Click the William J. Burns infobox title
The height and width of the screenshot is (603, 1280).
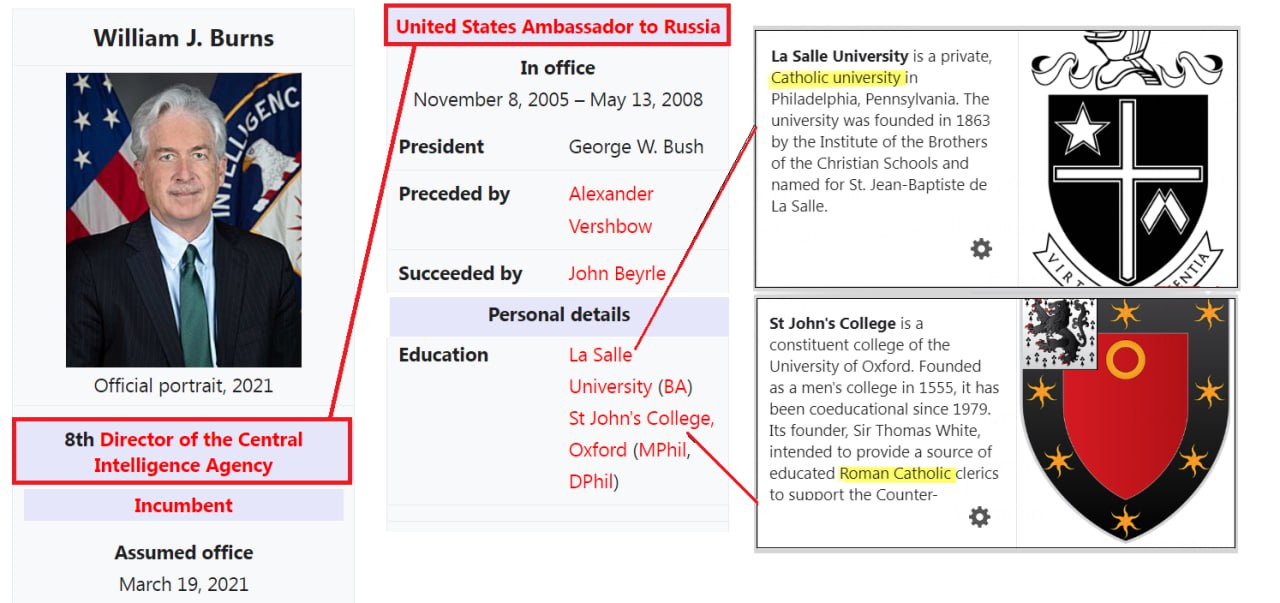click(x=184, y=39)
